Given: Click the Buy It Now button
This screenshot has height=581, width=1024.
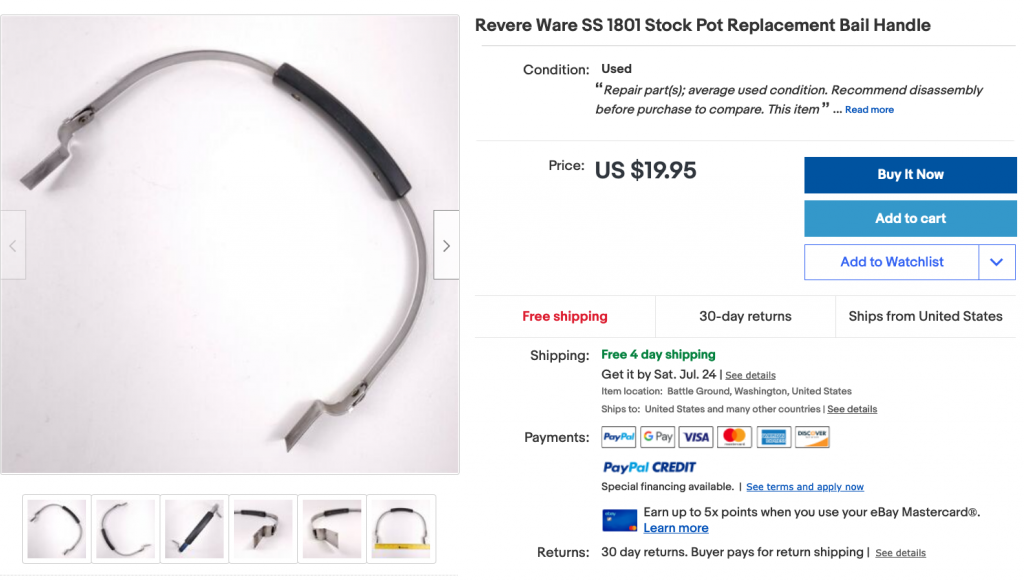Looking at the screenshot, I should click(x=910, y=174).
